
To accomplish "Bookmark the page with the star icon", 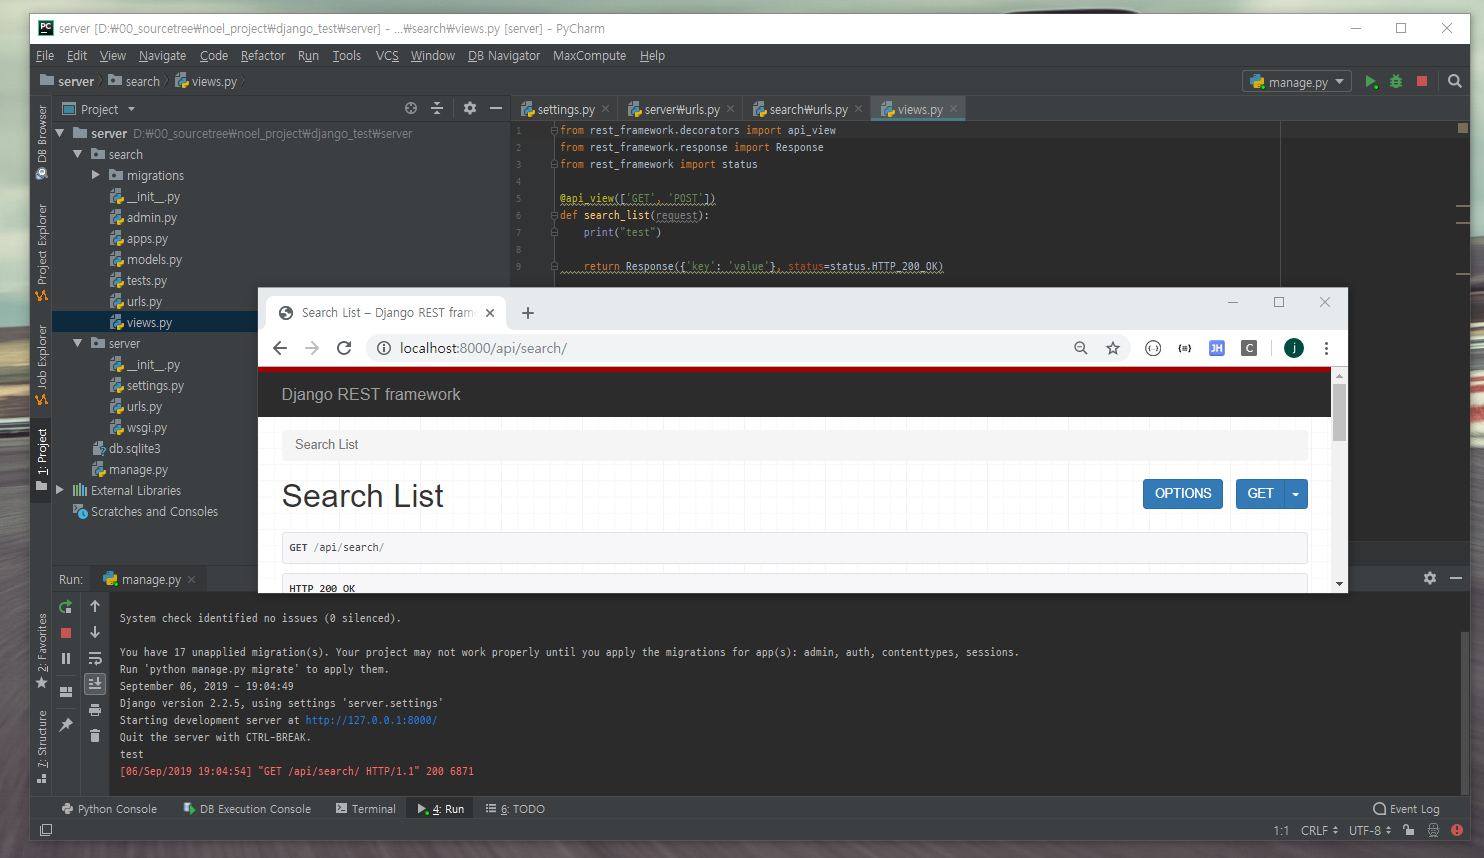I will pyautogui.click(x=1113, y=348).
